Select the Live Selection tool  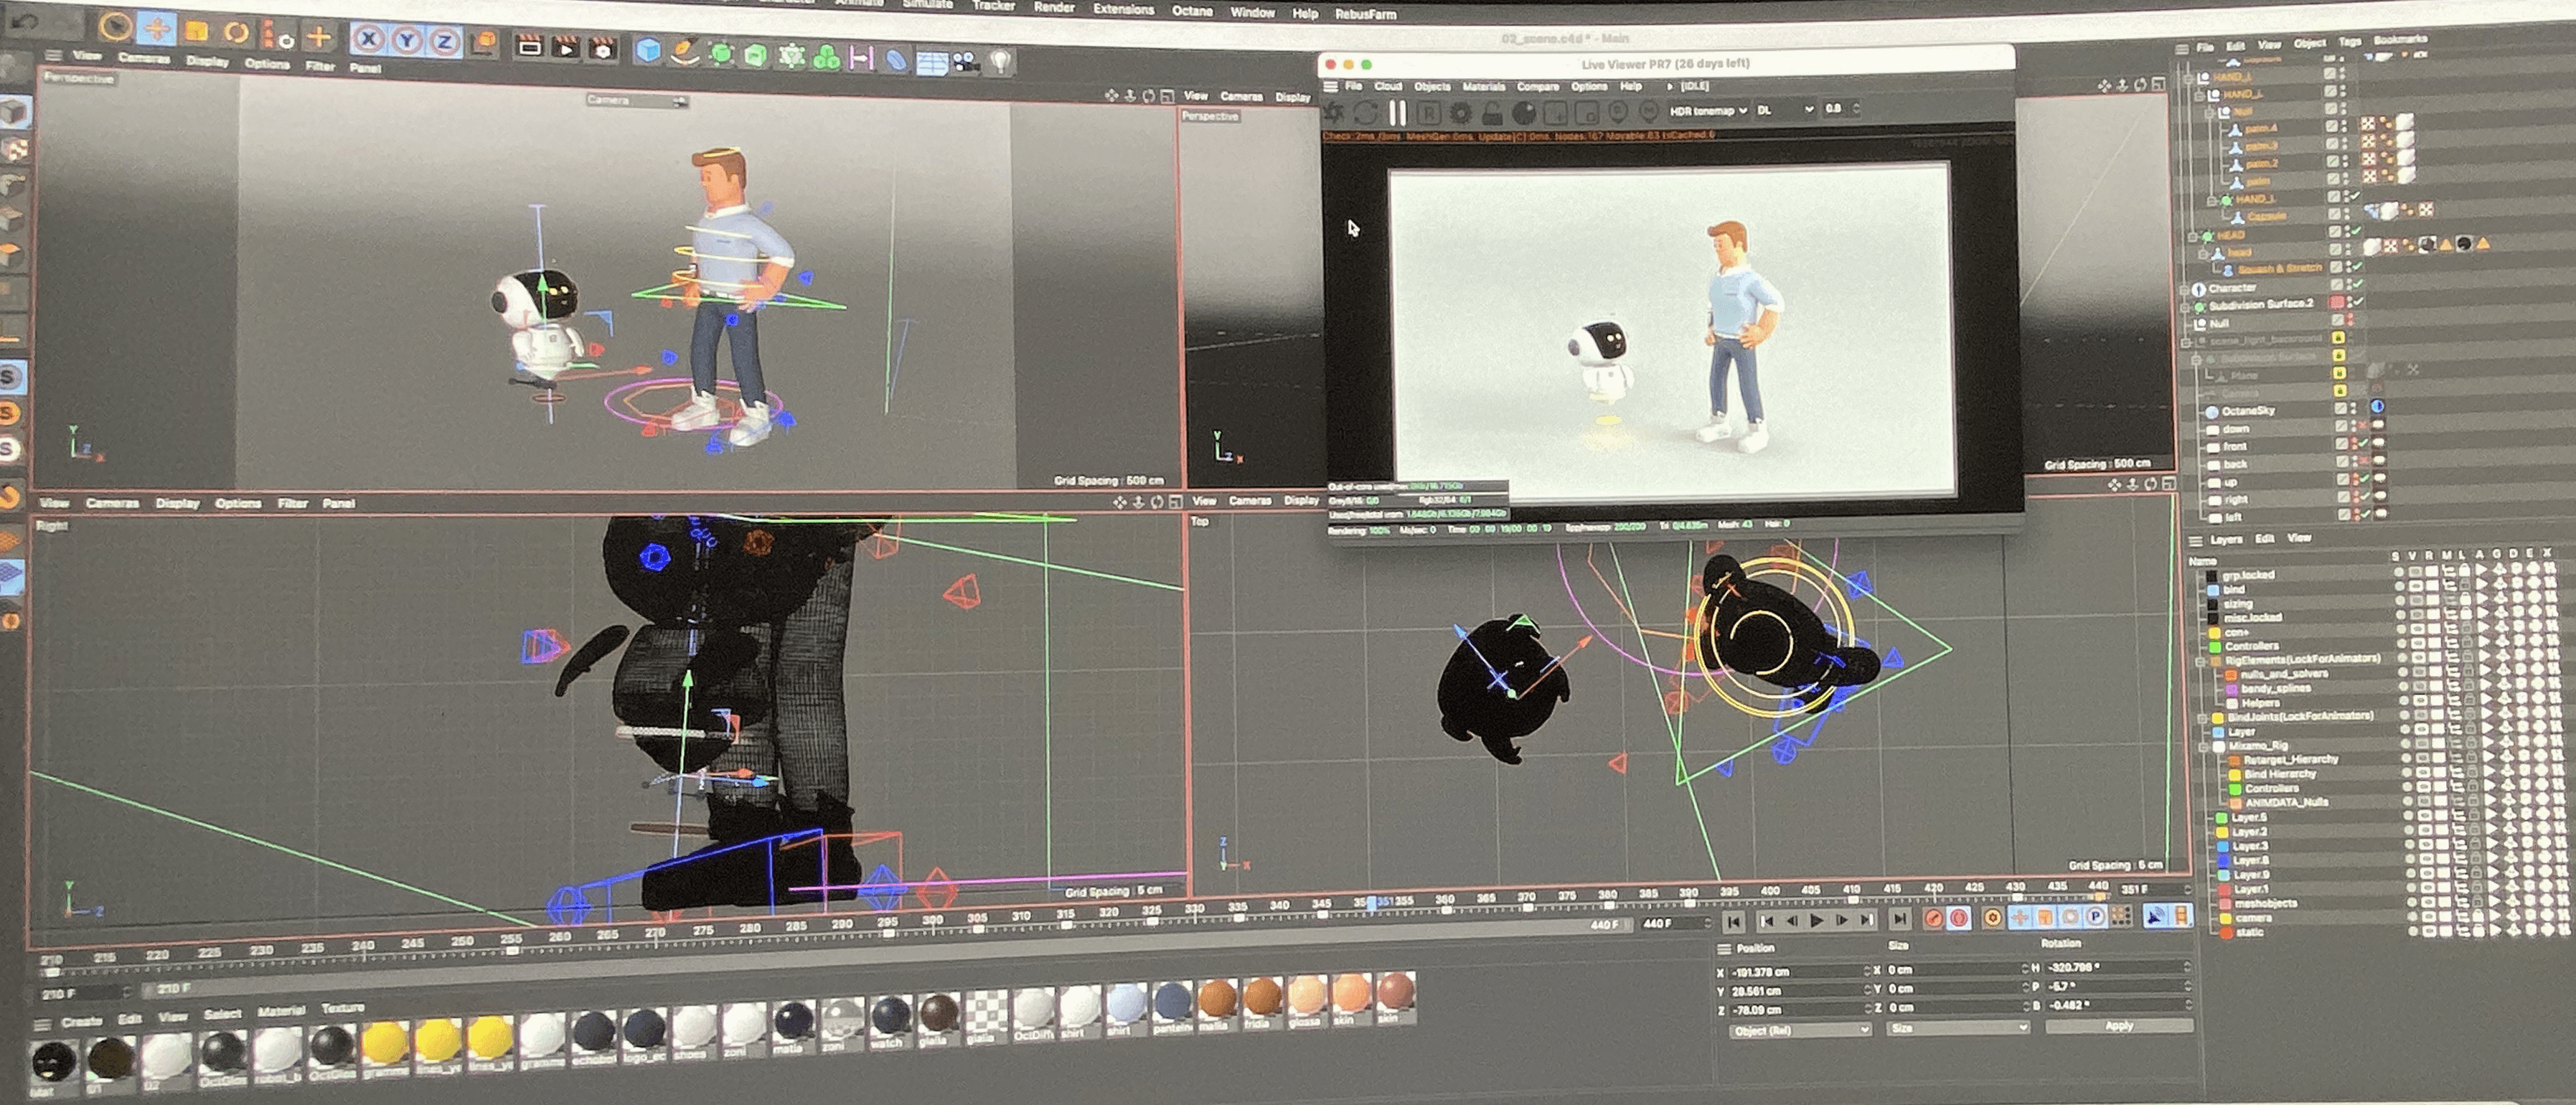[x=117, y=27]
